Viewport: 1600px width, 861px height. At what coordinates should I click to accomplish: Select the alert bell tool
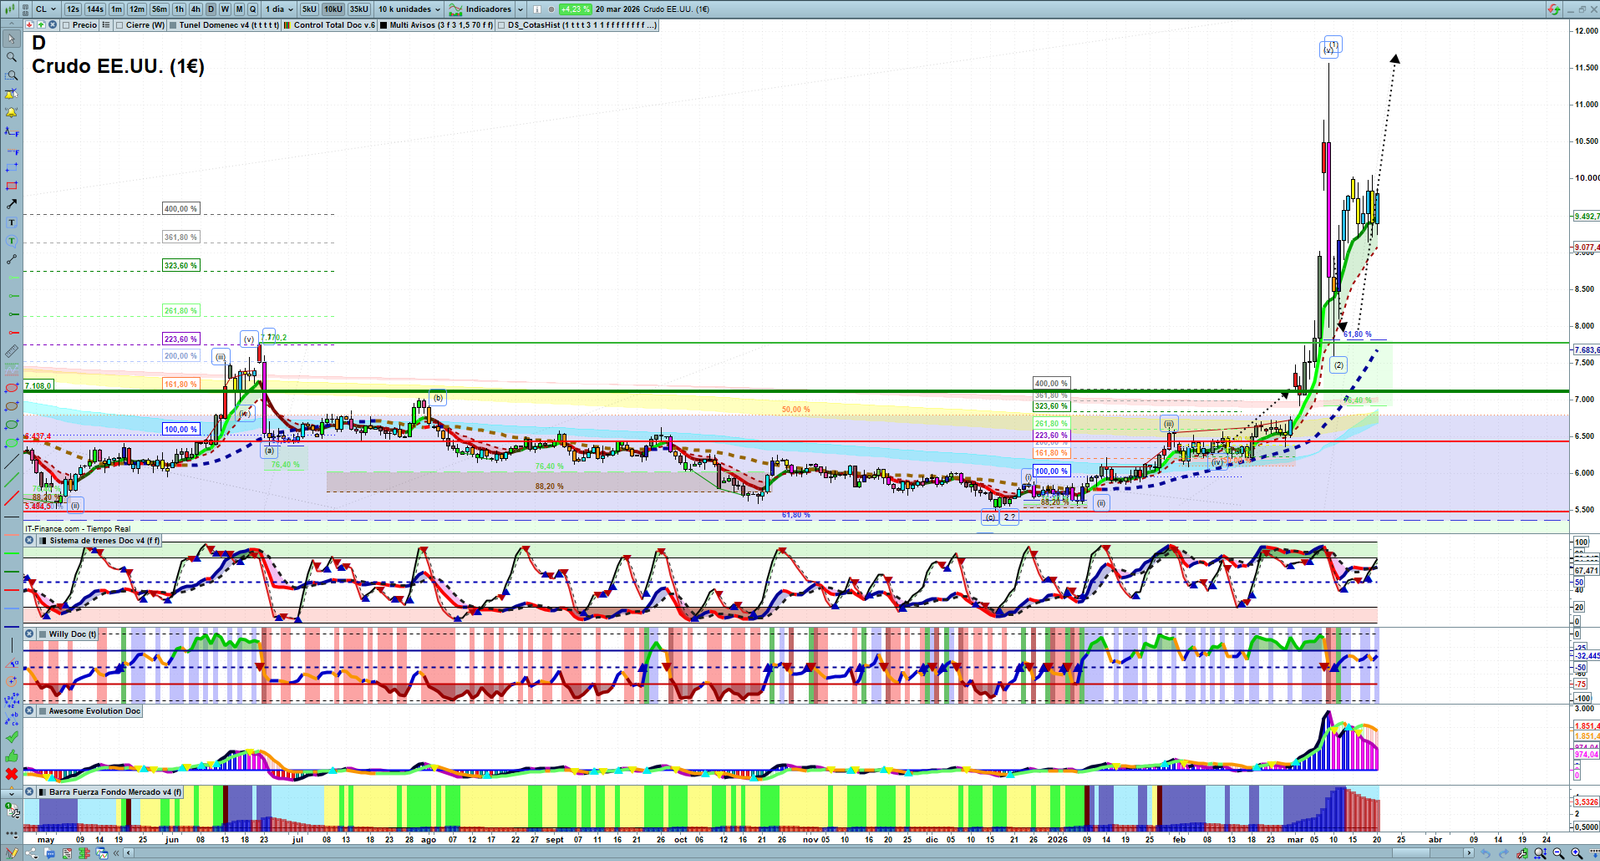11,94
